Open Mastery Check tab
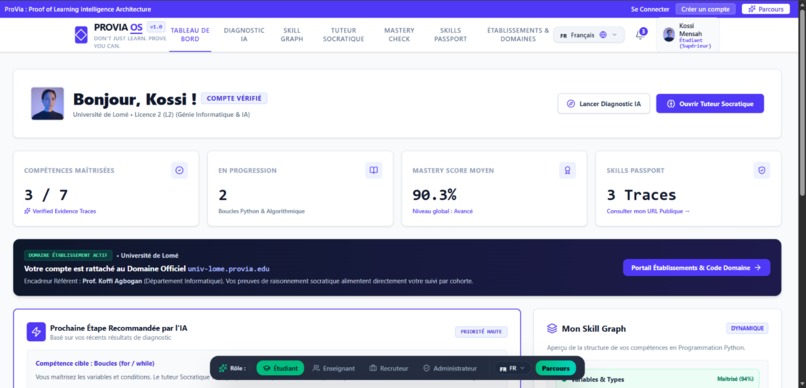The height and width of the screenshot is (388, 806). 399,34
